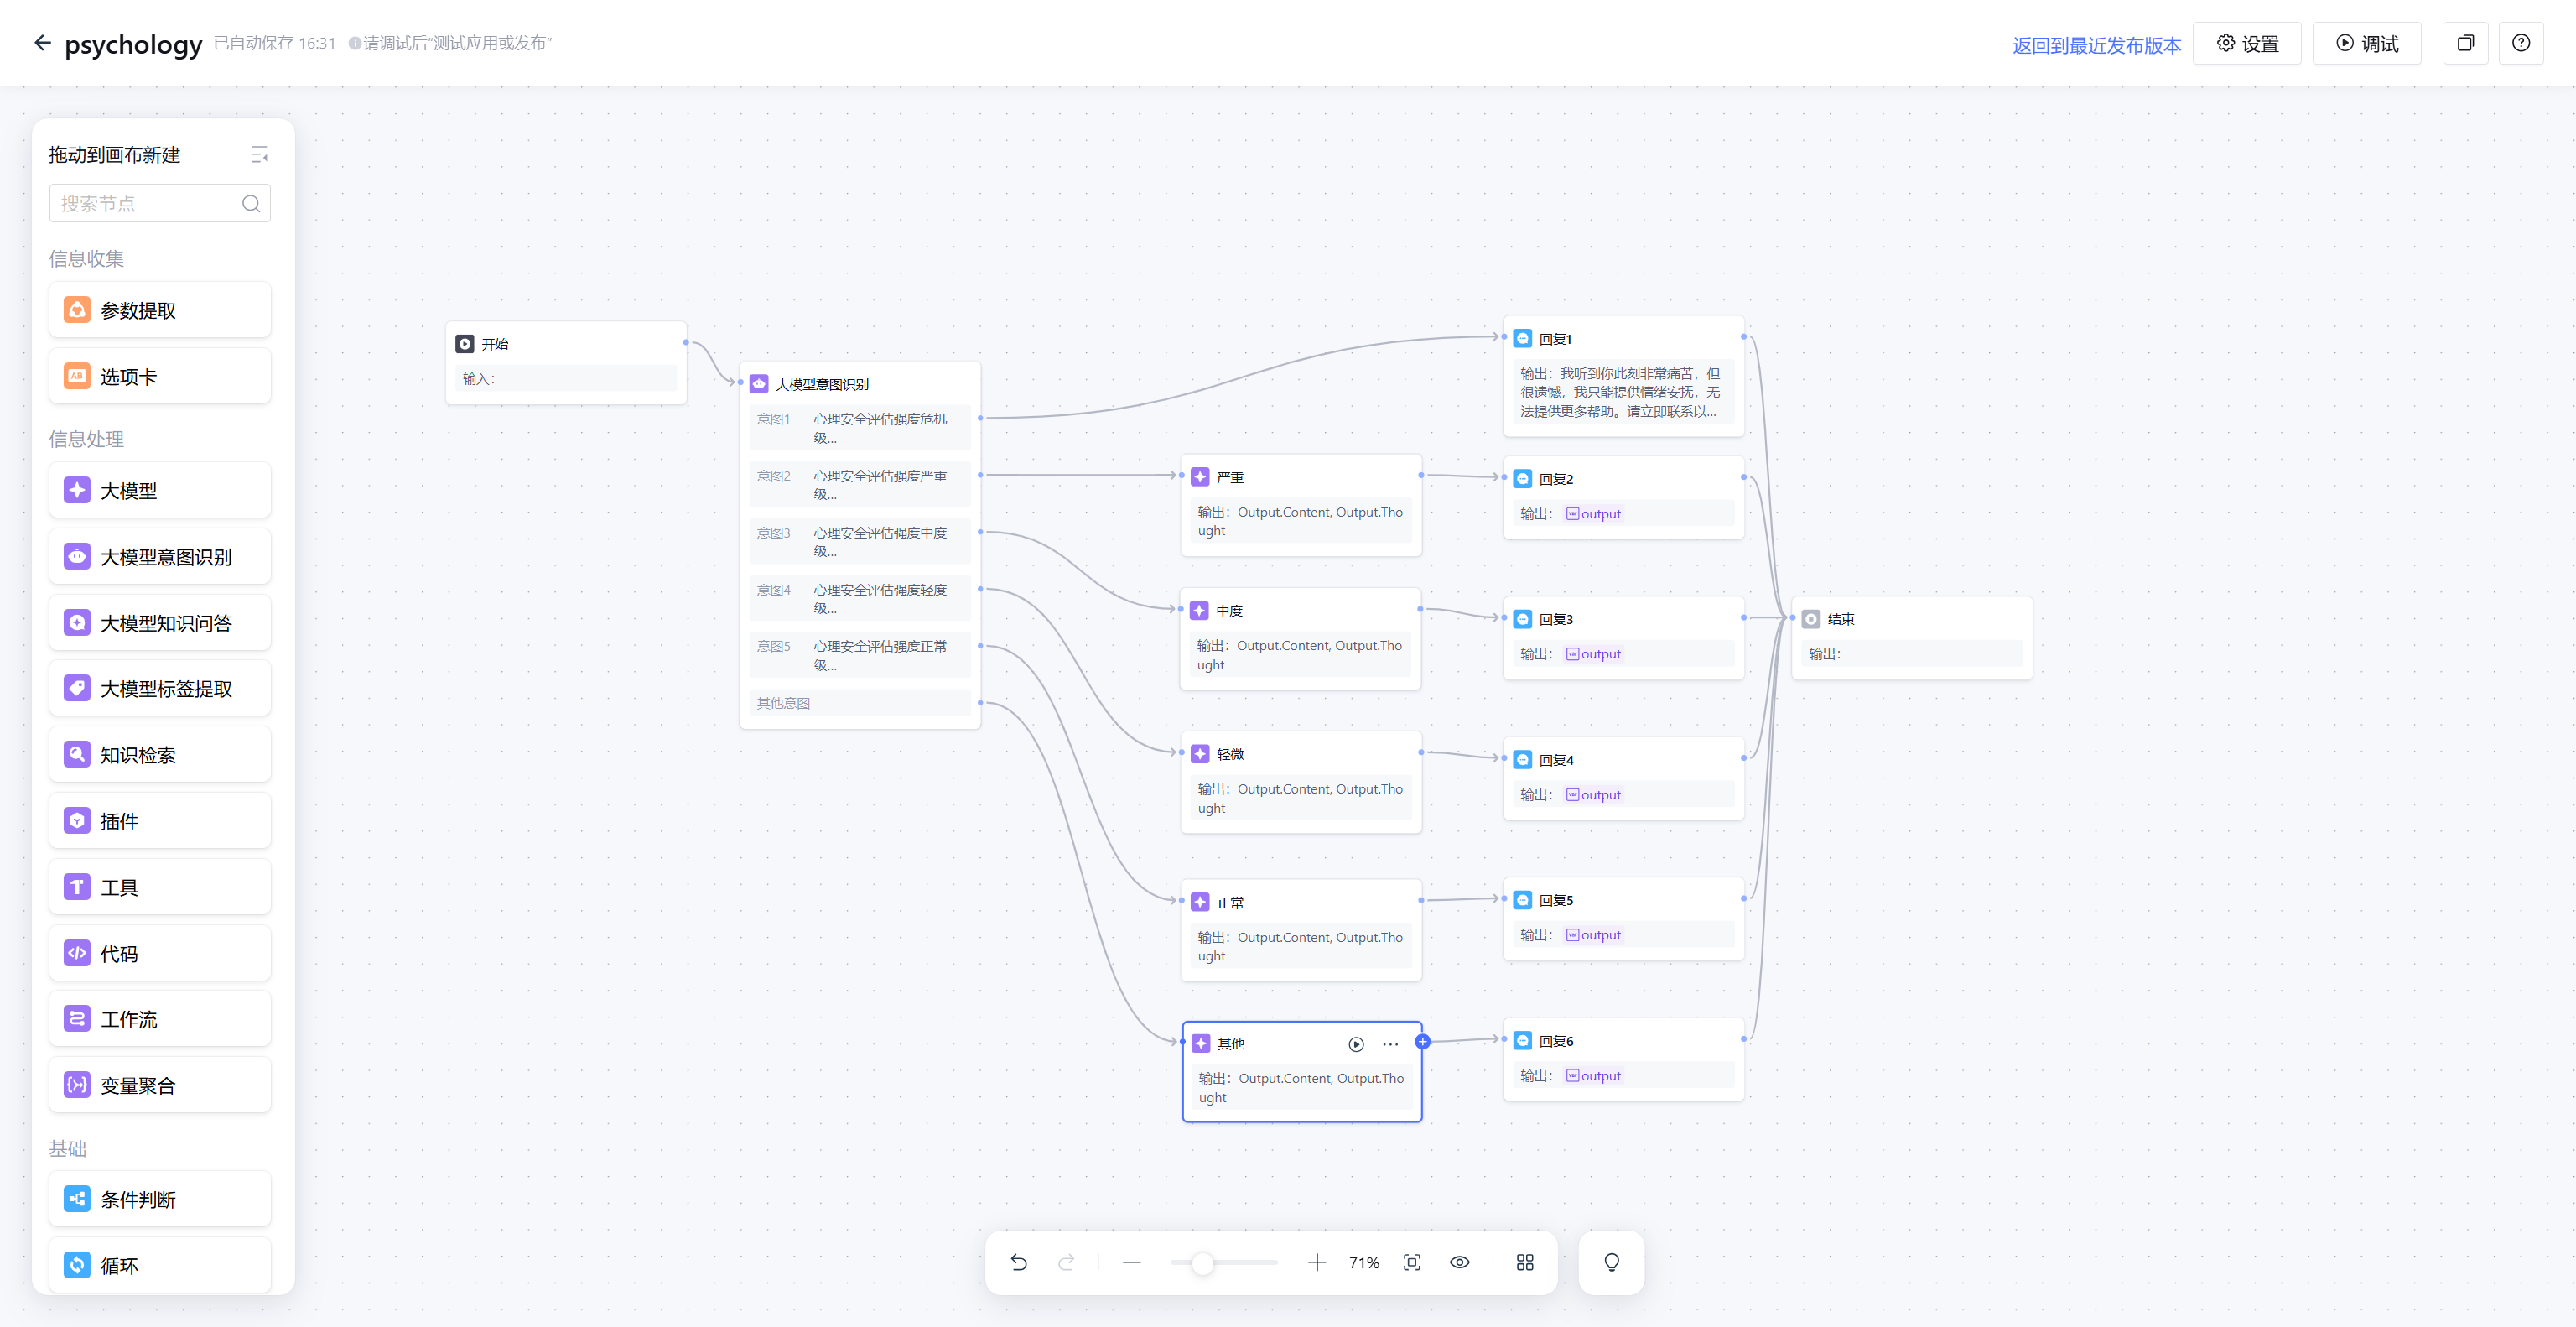2576x1327 pixels.
Task: Click the back arrow next to psychology
Action: (42, 43)
